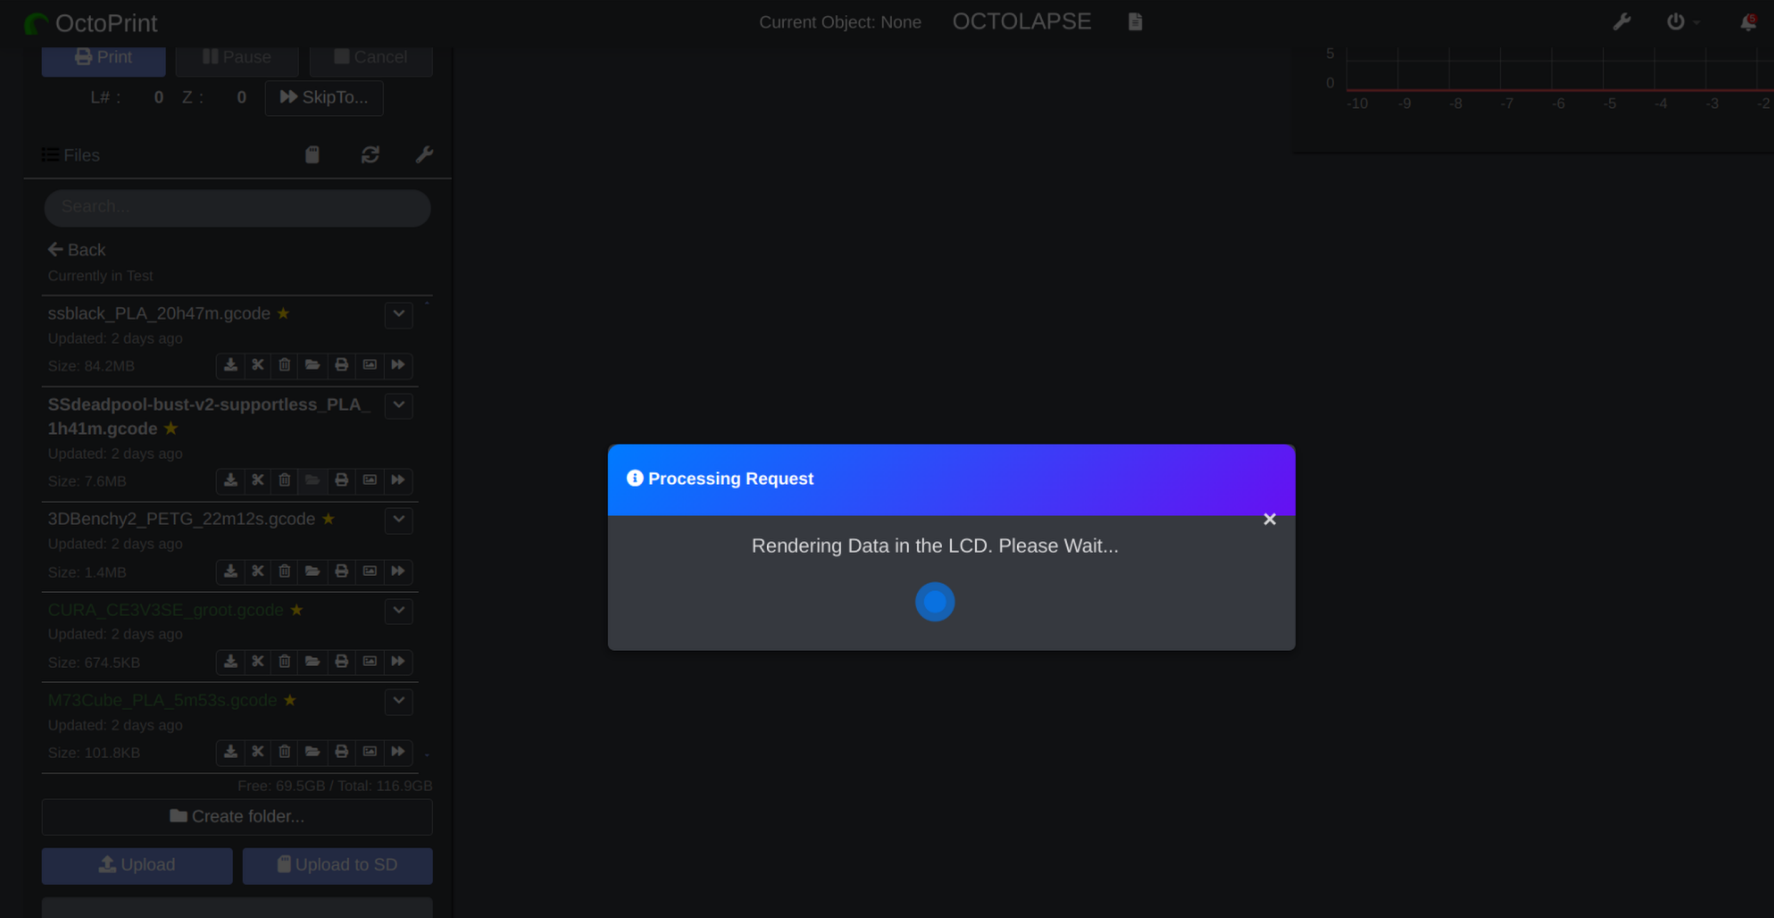Click the Files panel heading
The image size is (1774, 918).
71,156
